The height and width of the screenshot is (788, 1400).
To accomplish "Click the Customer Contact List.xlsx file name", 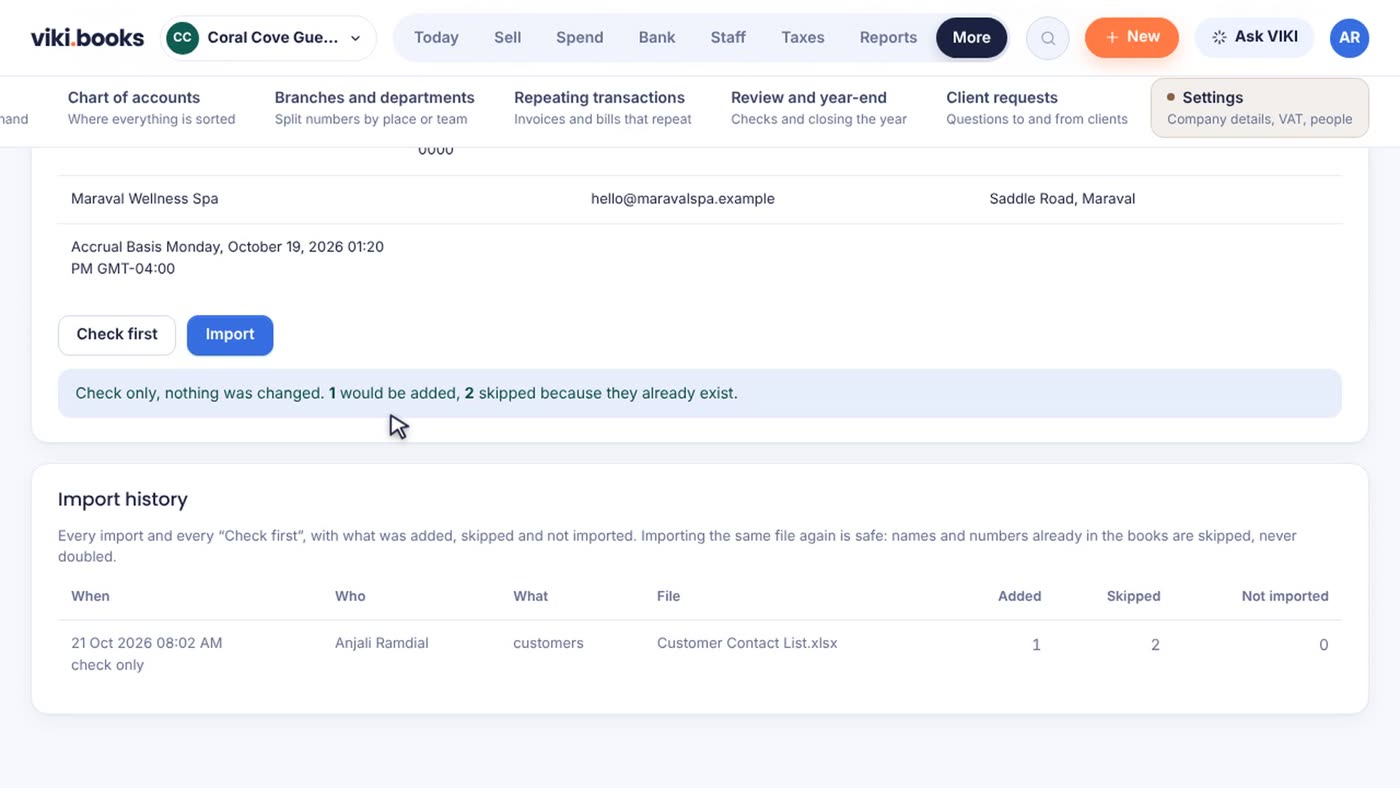I will pos(747,643).
